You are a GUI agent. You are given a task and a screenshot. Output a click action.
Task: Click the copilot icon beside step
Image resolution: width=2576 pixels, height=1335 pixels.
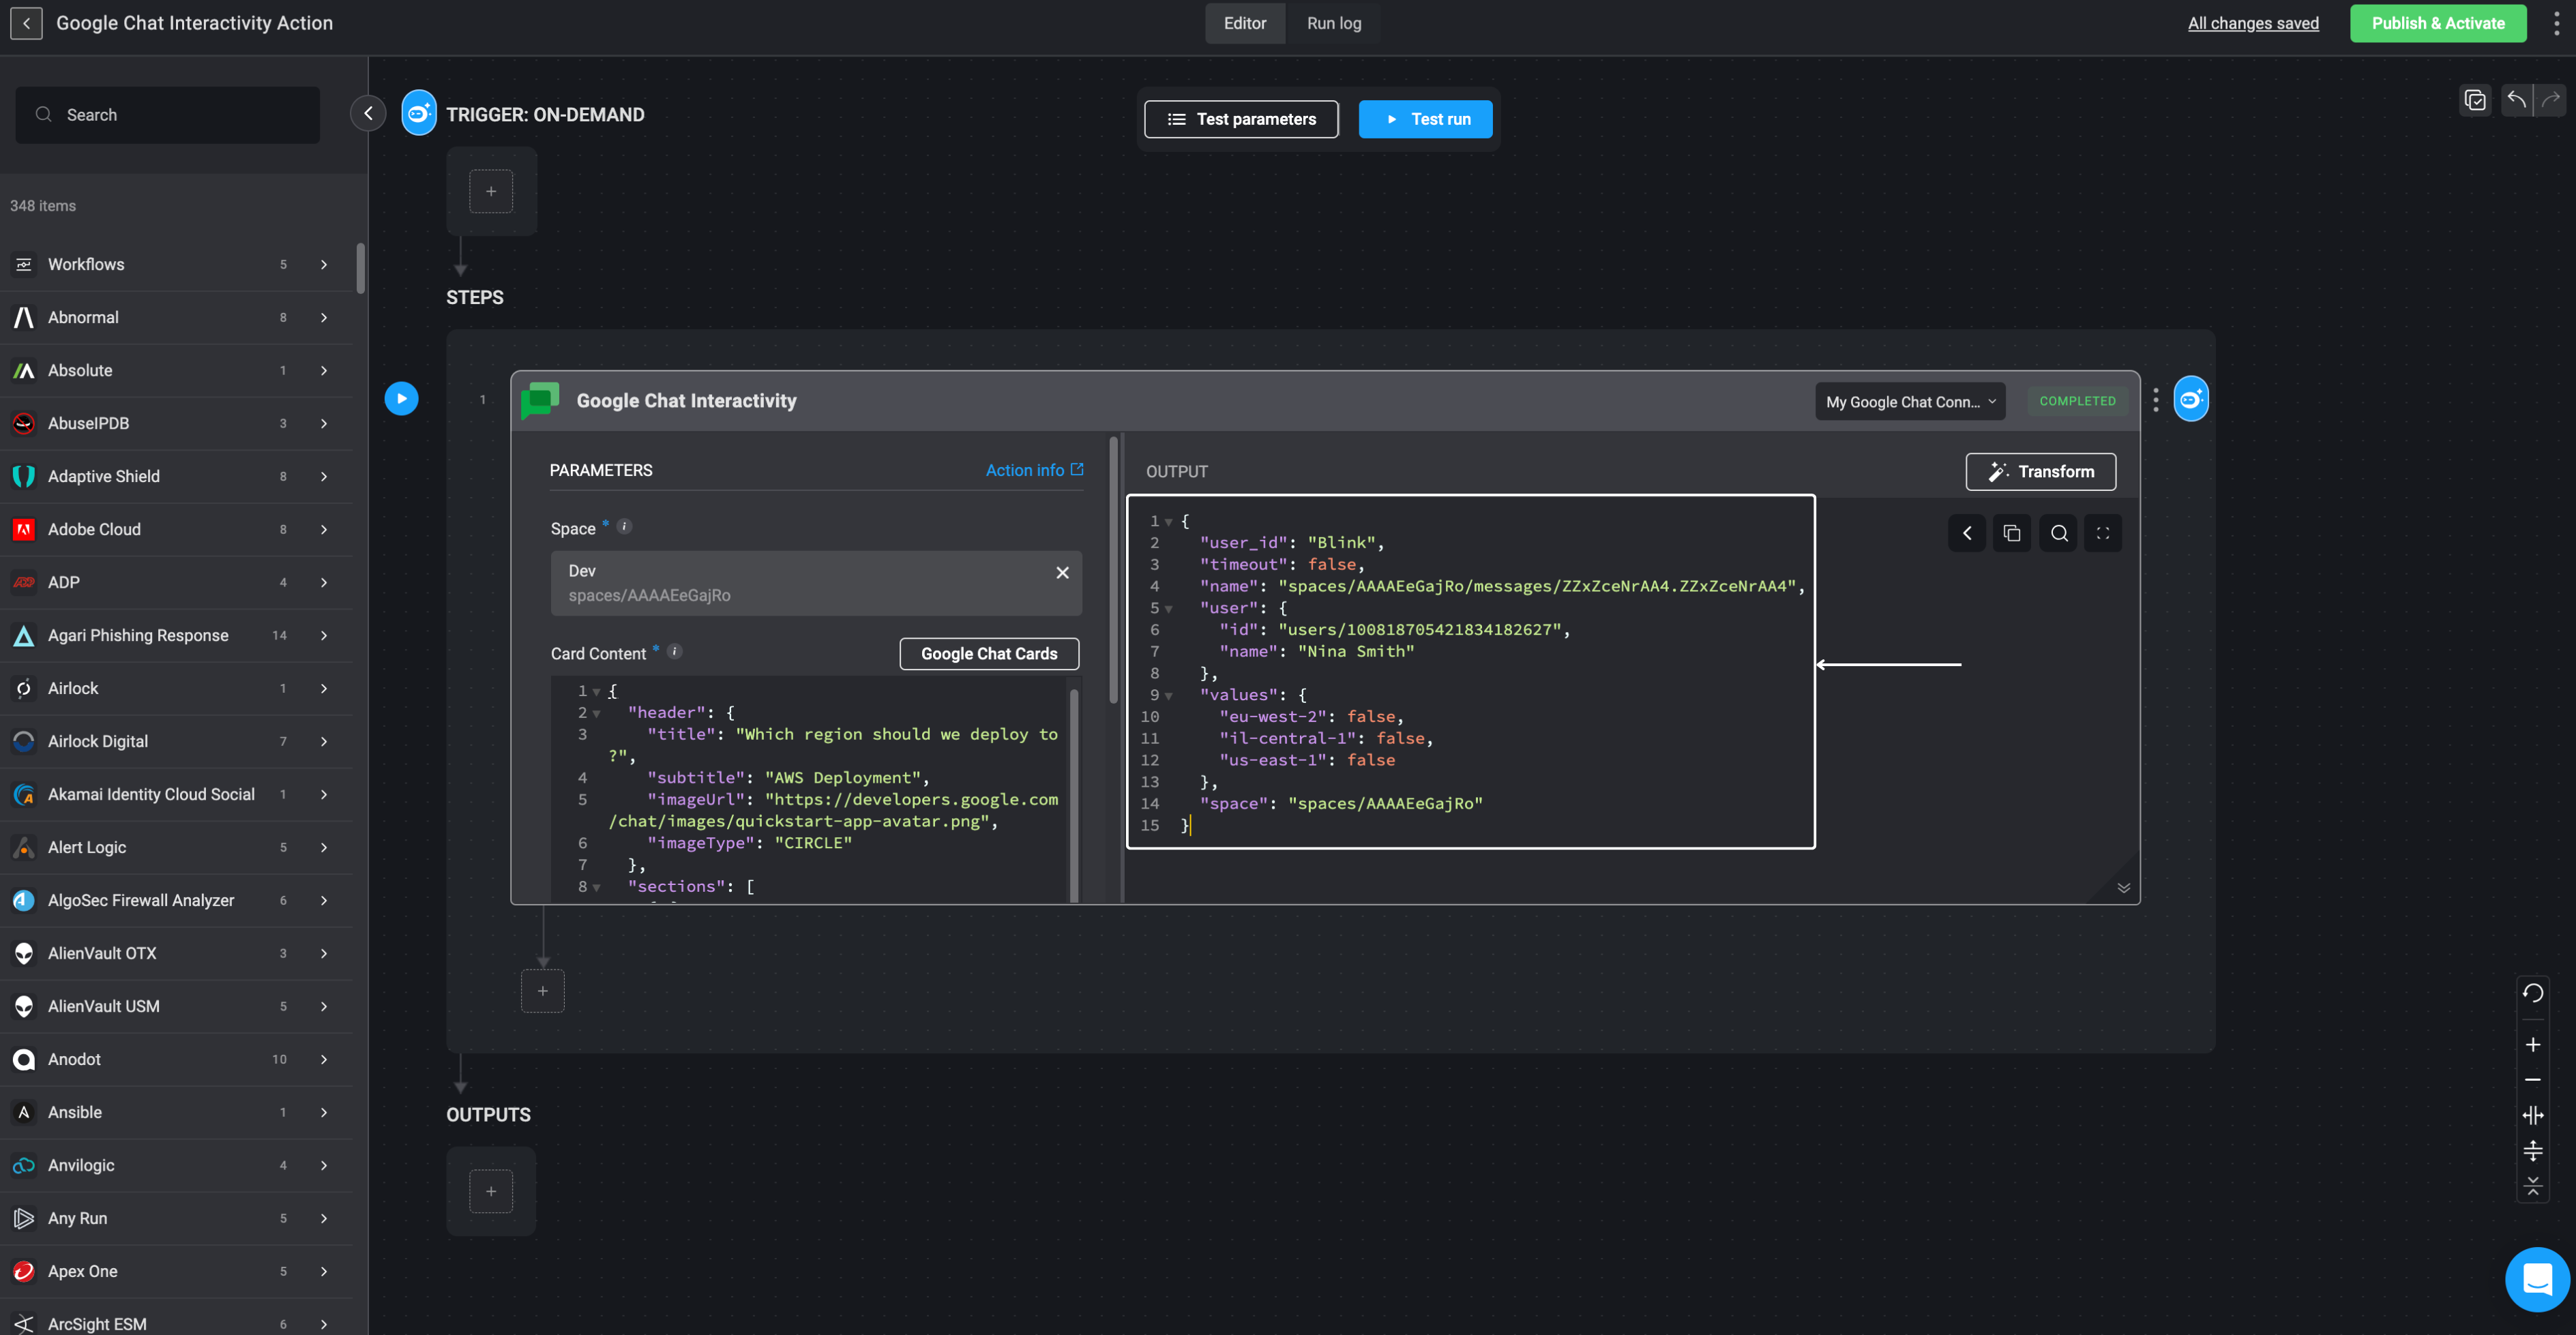2190,399
